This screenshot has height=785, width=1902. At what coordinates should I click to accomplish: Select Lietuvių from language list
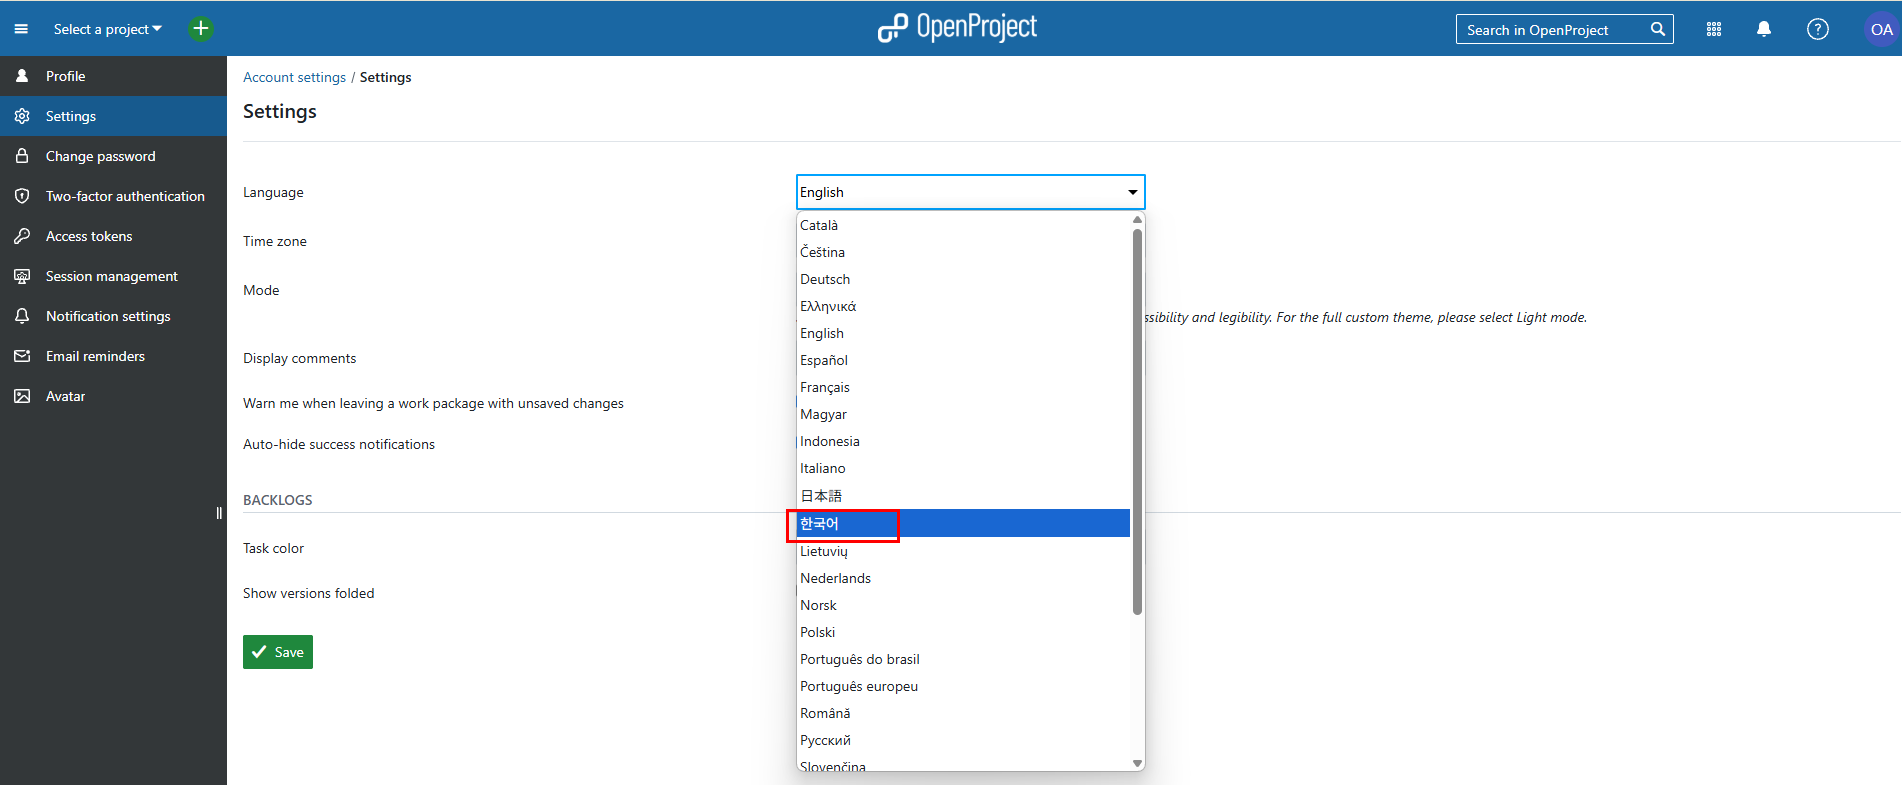tap(964, 551)
